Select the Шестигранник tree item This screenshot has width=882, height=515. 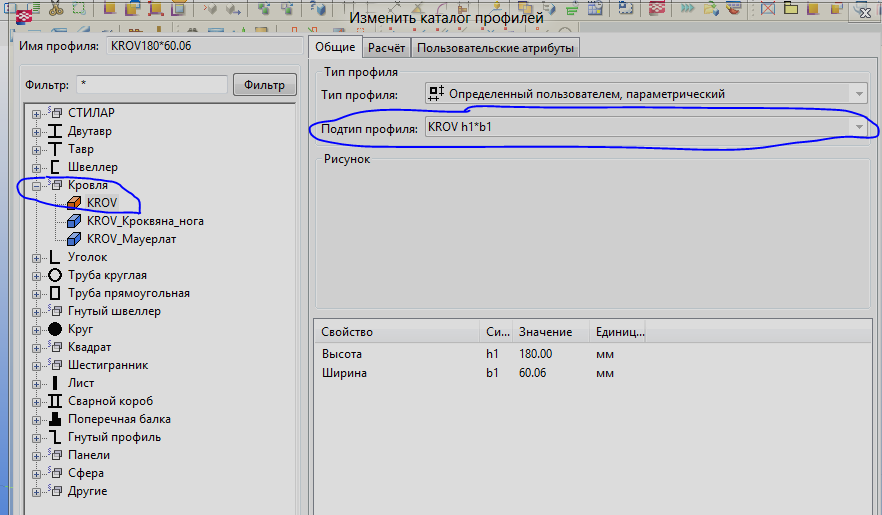point(108,365)
